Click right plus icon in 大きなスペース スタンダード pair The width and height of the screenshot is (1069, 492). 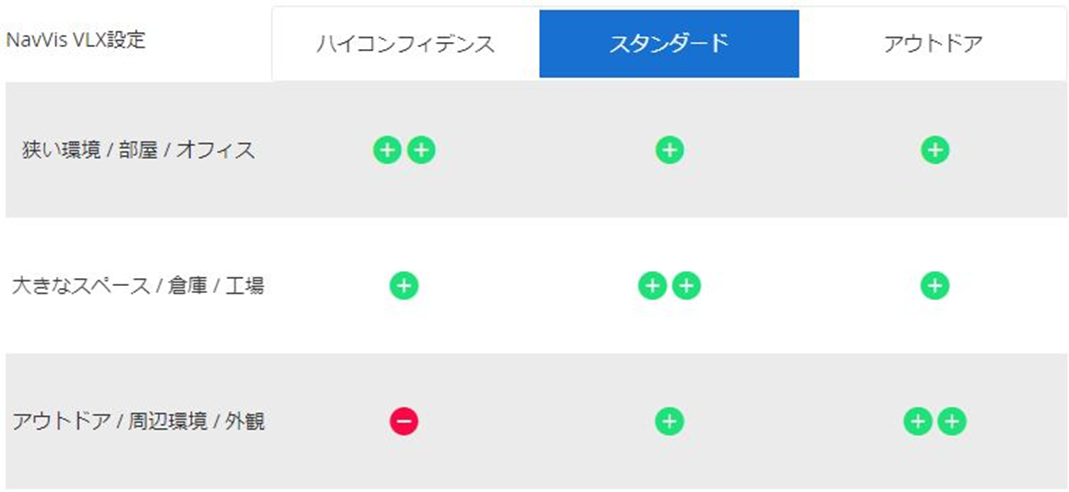pos(687,286)
